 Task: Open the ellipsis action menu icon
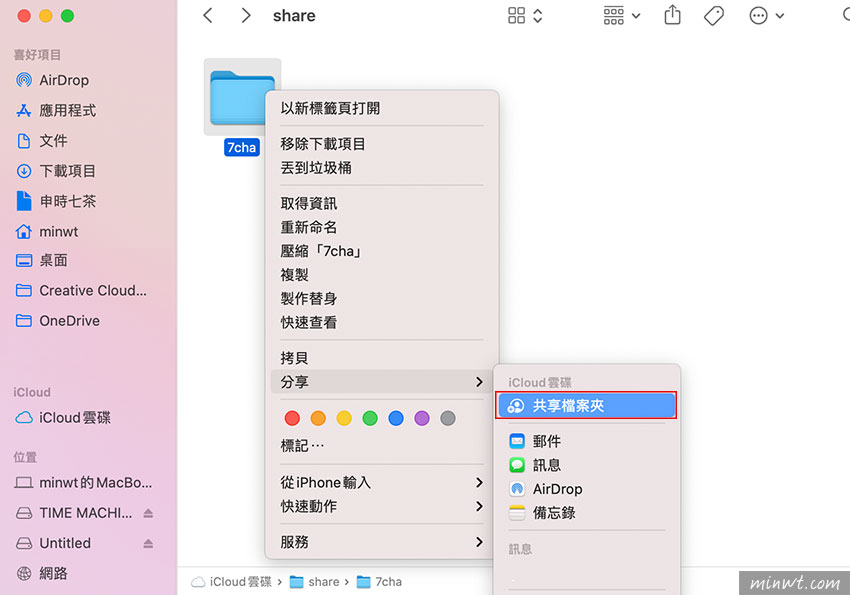pos(758,15)
